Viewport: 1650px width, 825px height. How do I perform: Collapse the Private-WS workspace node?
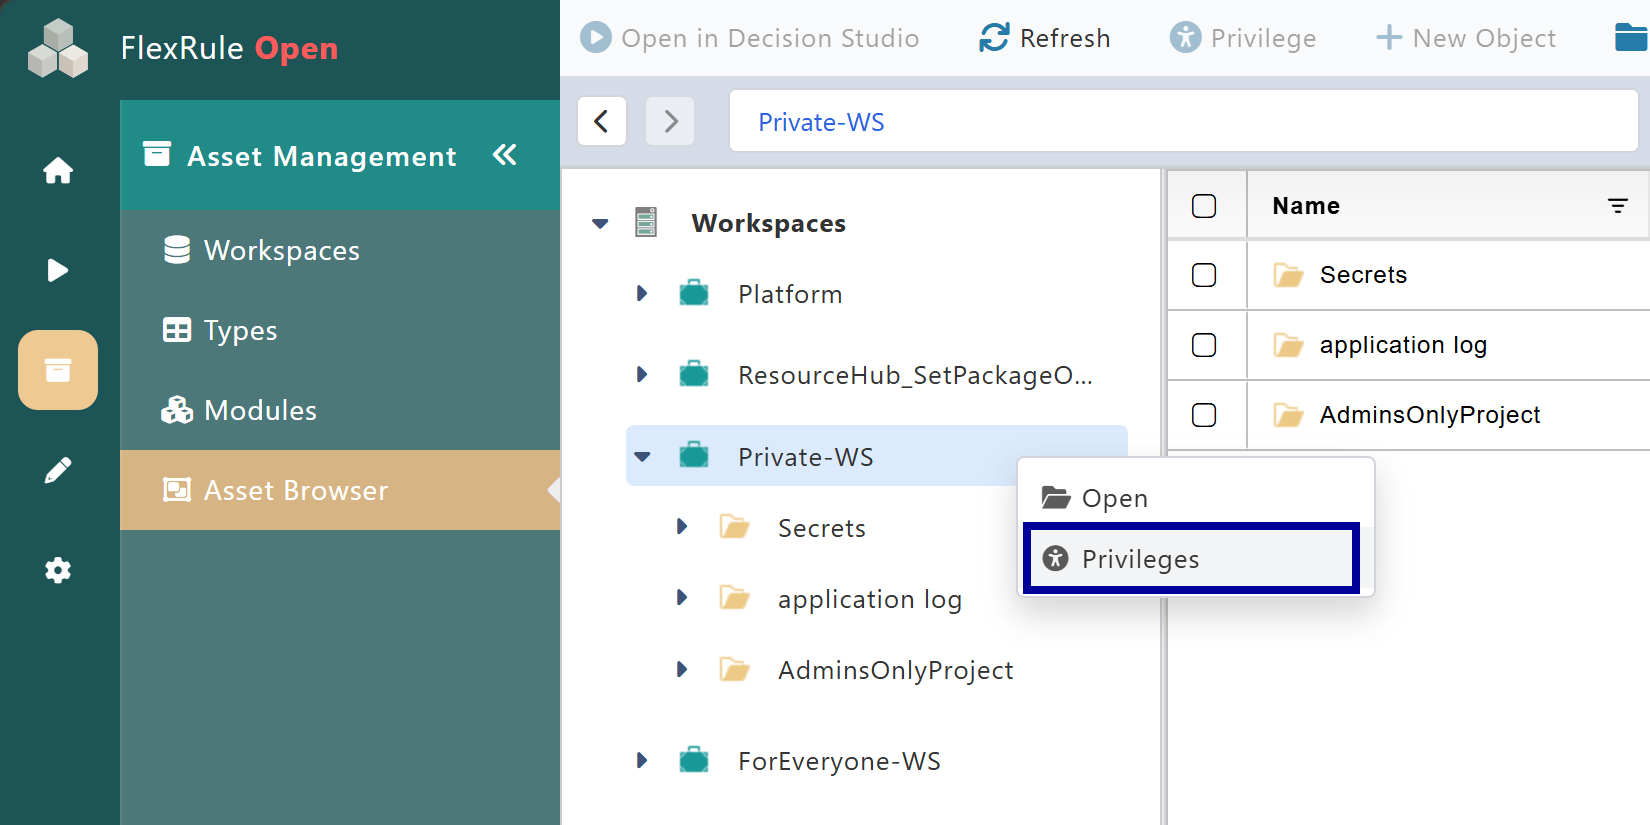(642, 457)
